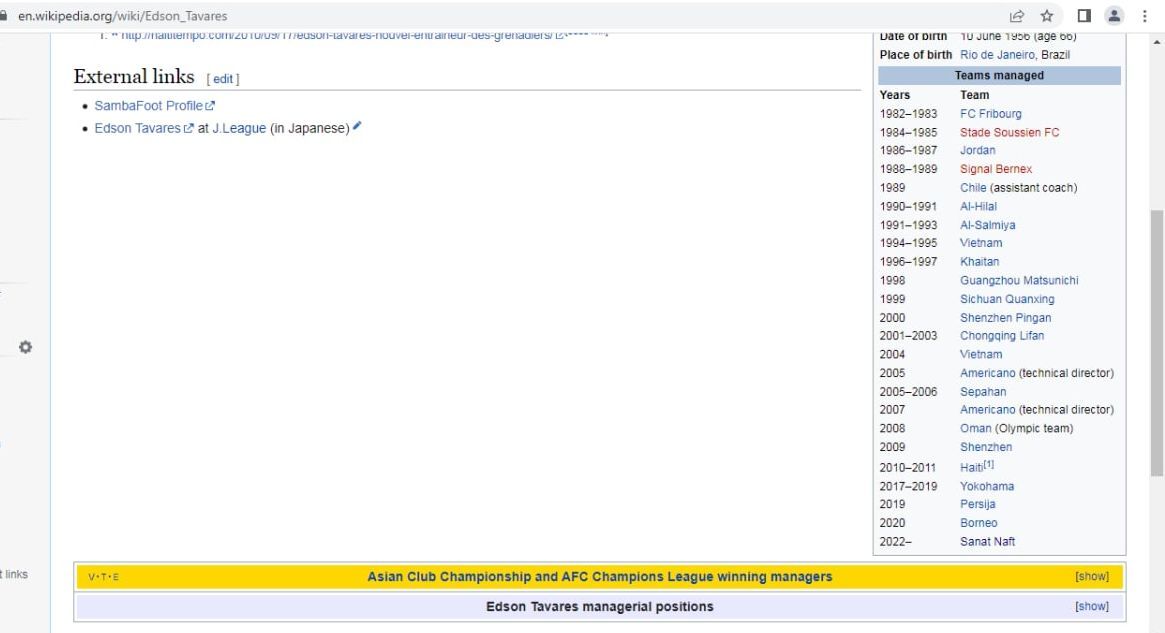The width and height of the screenshot is (1165, 633).
Task: Expand Asian Club Championship winning managers box
Action: point(1091,577)
